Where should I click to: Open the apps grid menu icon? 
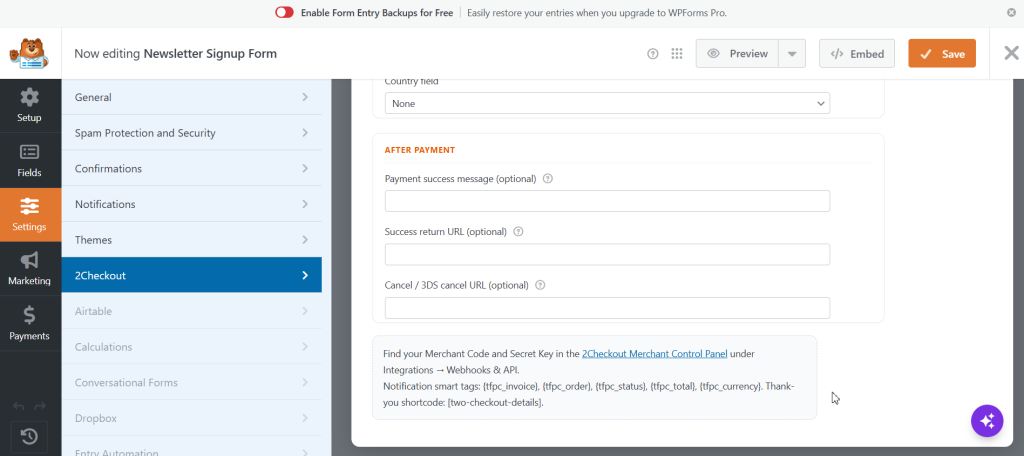[x=677, y=54]
